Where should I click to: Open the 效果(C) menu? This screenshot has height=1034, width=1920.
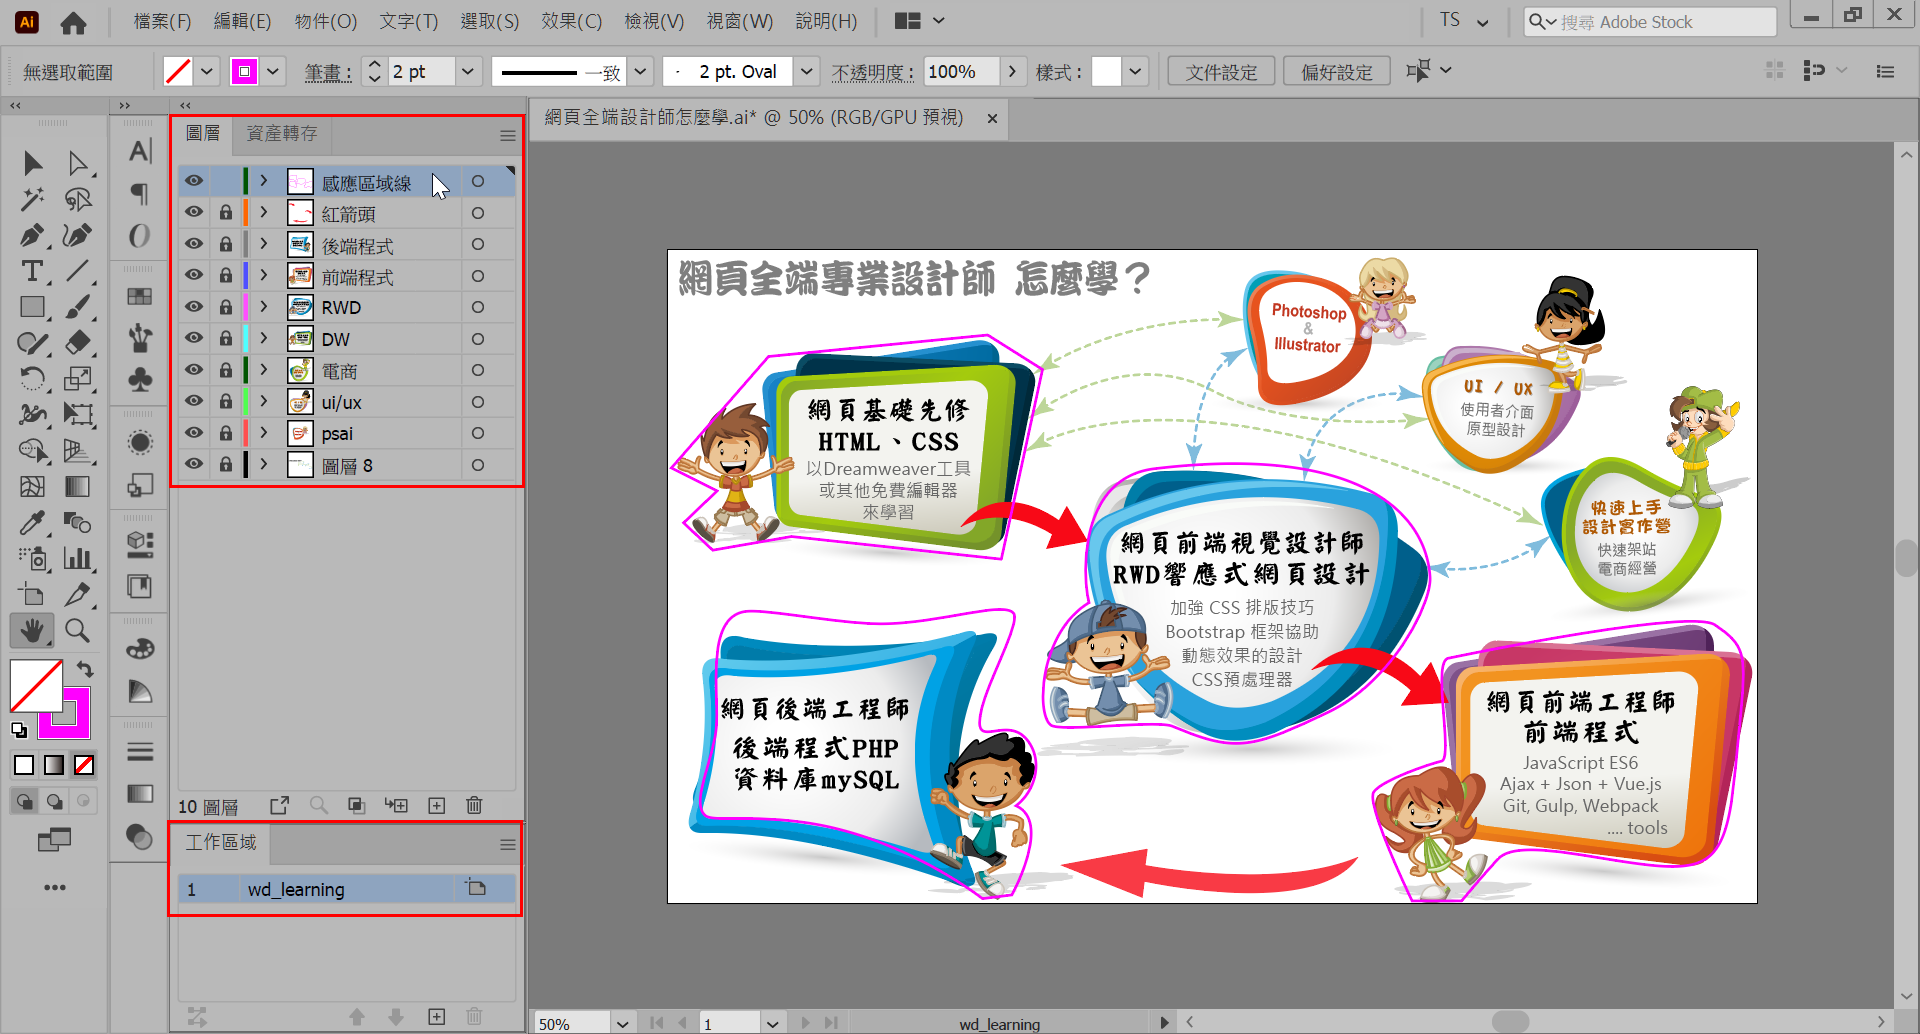[x=571, y=21]
